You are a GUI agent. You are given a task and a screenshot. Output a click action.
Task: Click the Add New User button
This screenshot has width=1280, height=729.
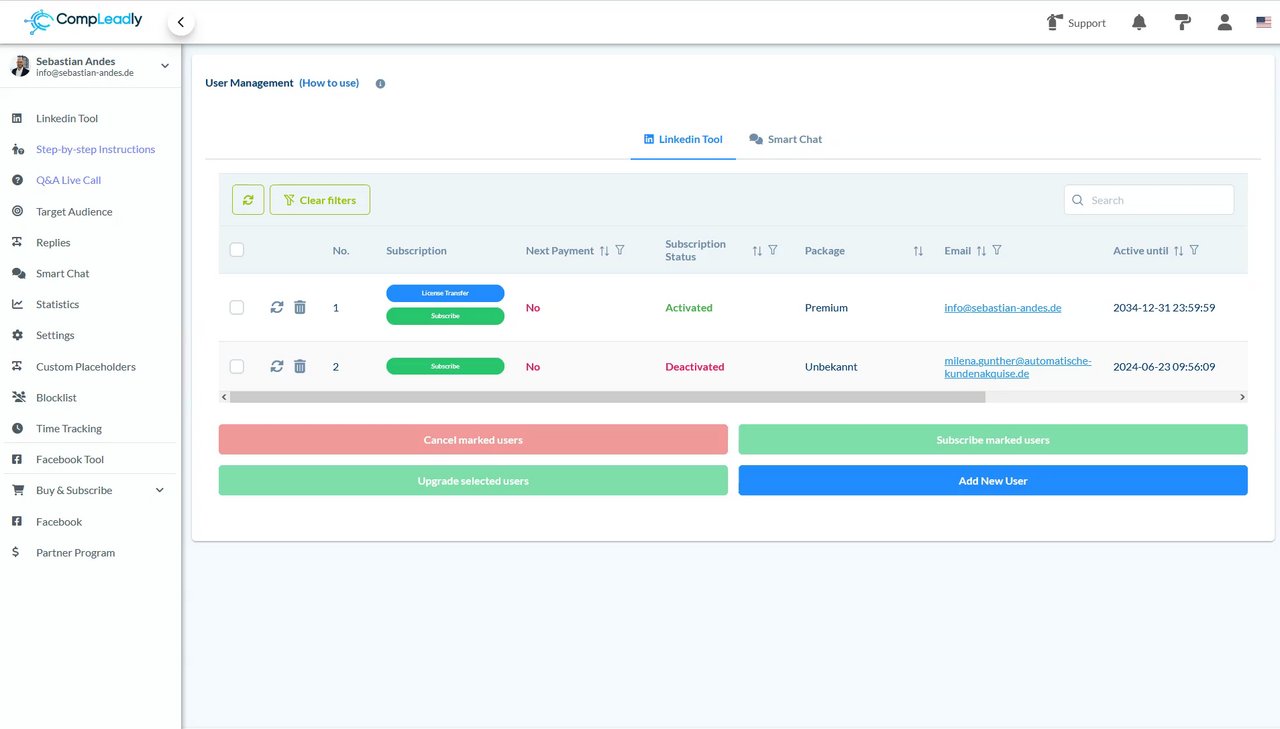(x=993, y=480)
